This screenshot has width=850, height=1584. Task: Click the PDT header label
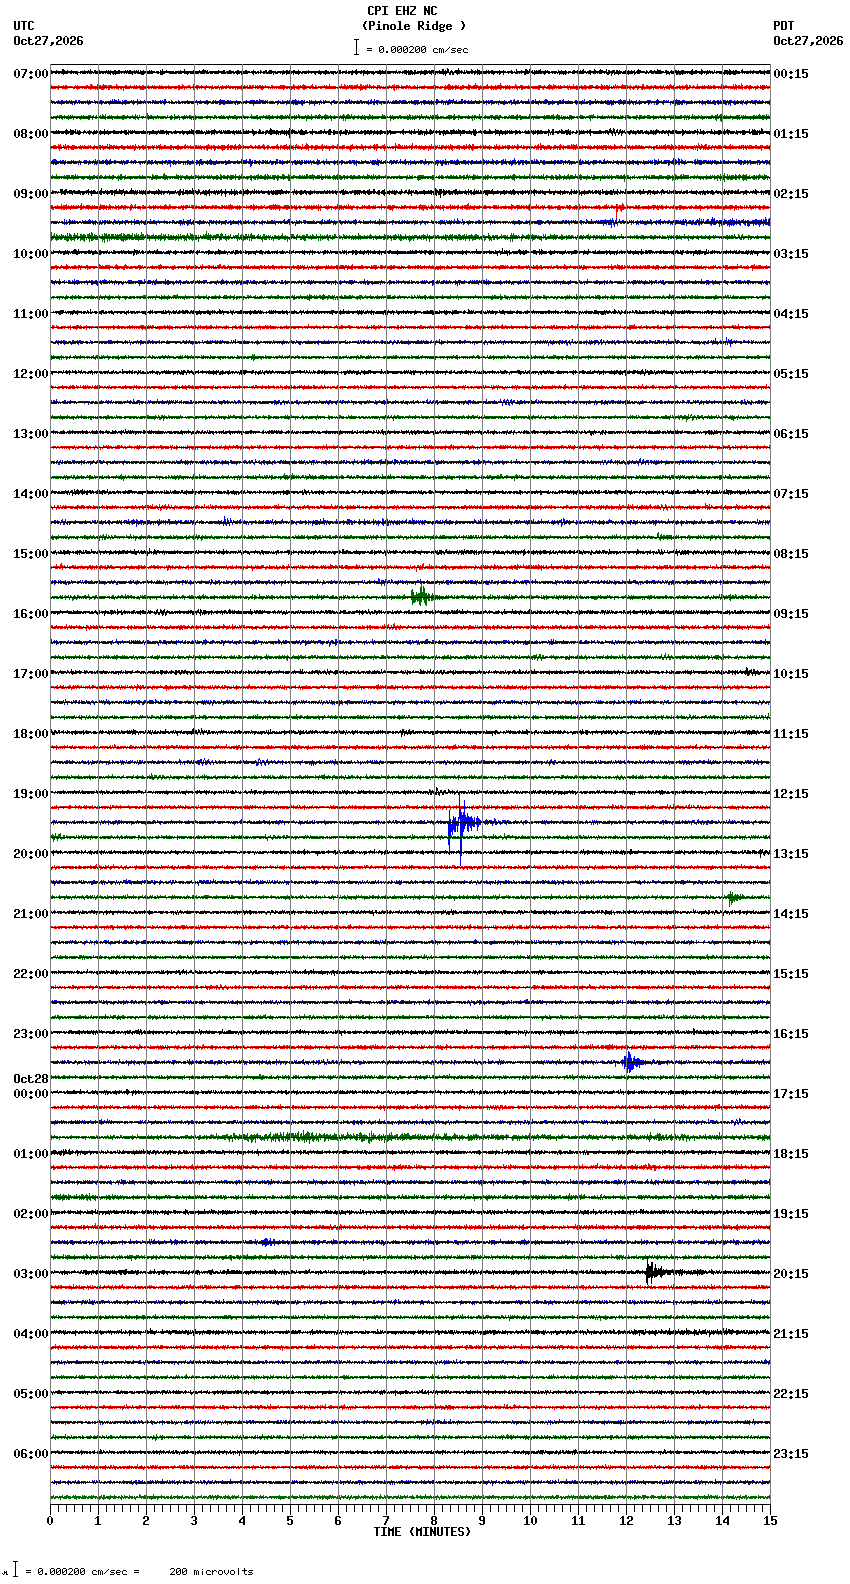784,26
